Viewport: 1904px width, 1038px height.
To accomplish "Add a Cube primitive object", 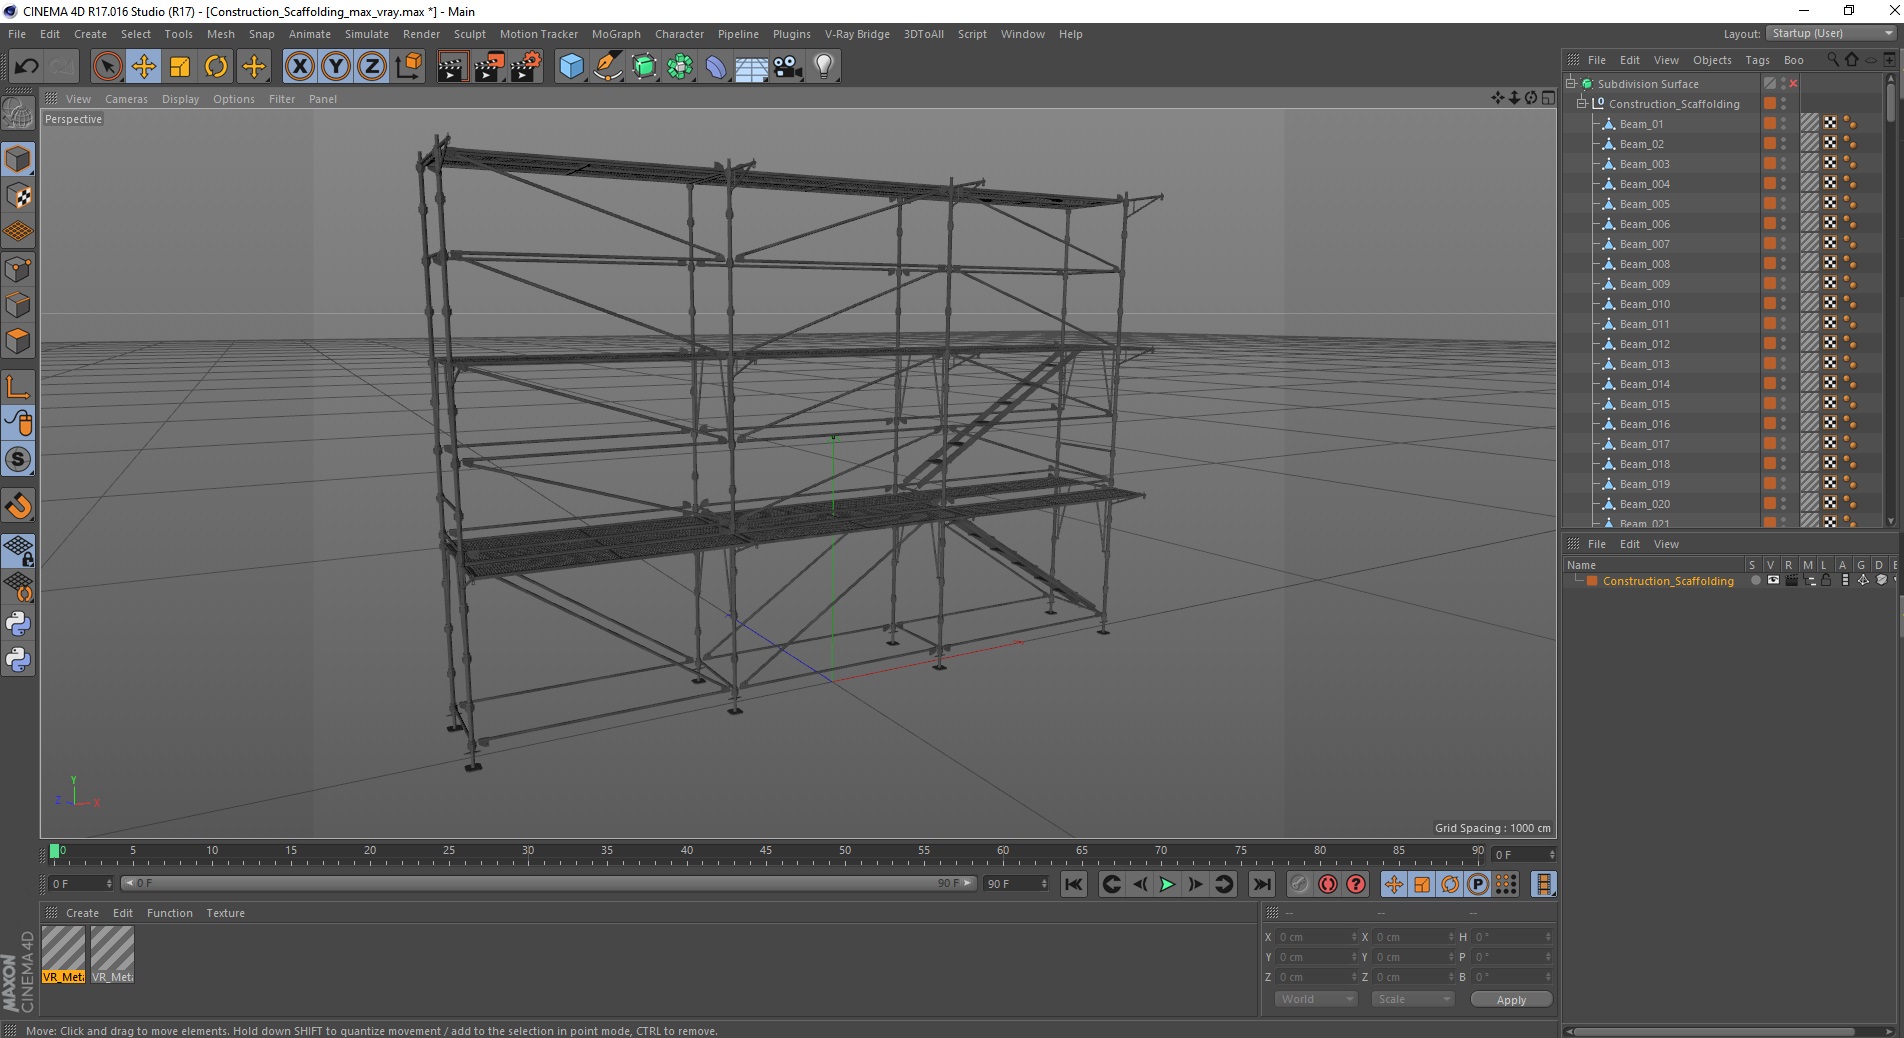I will (x=571, y=67).
